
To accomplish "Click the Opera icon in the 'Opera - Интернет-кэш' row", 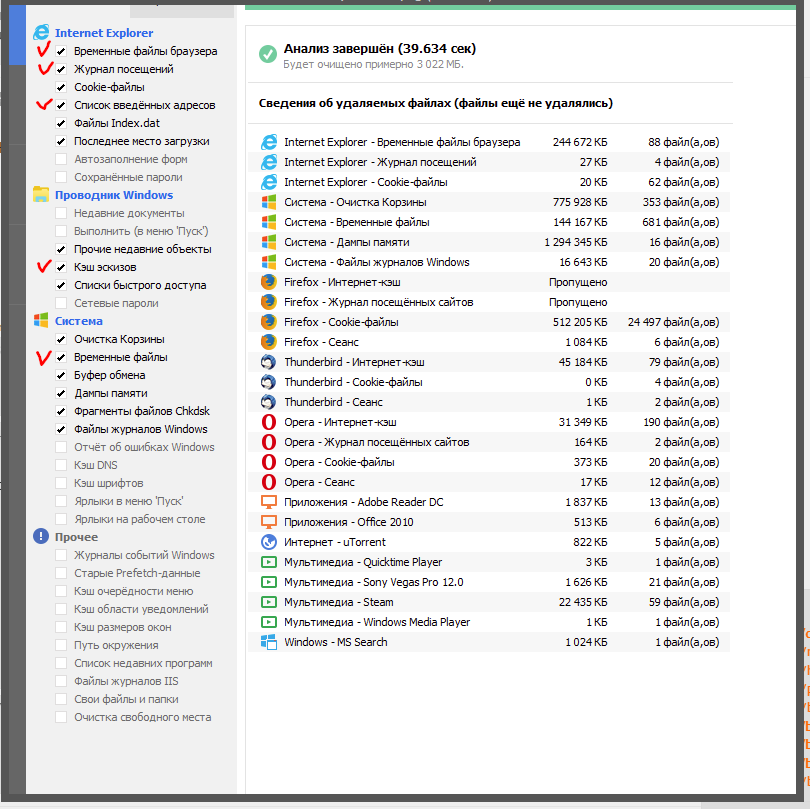I will click(269, 422).
